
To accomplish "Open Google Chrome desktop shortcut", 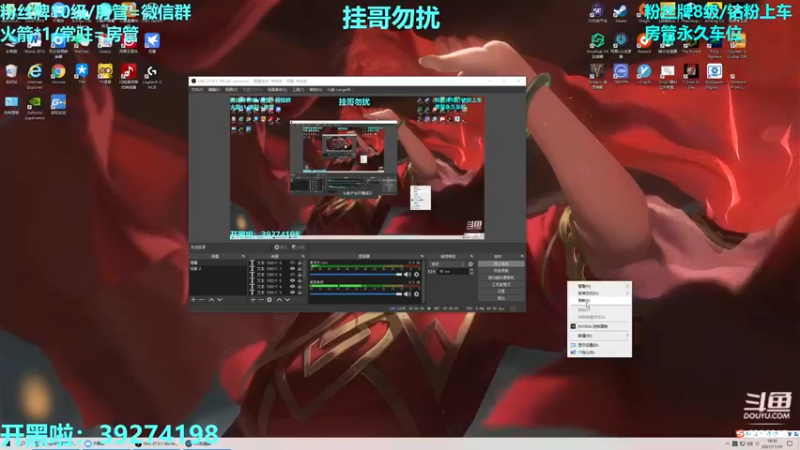I will pyautogui.click(x=58, y=74).
